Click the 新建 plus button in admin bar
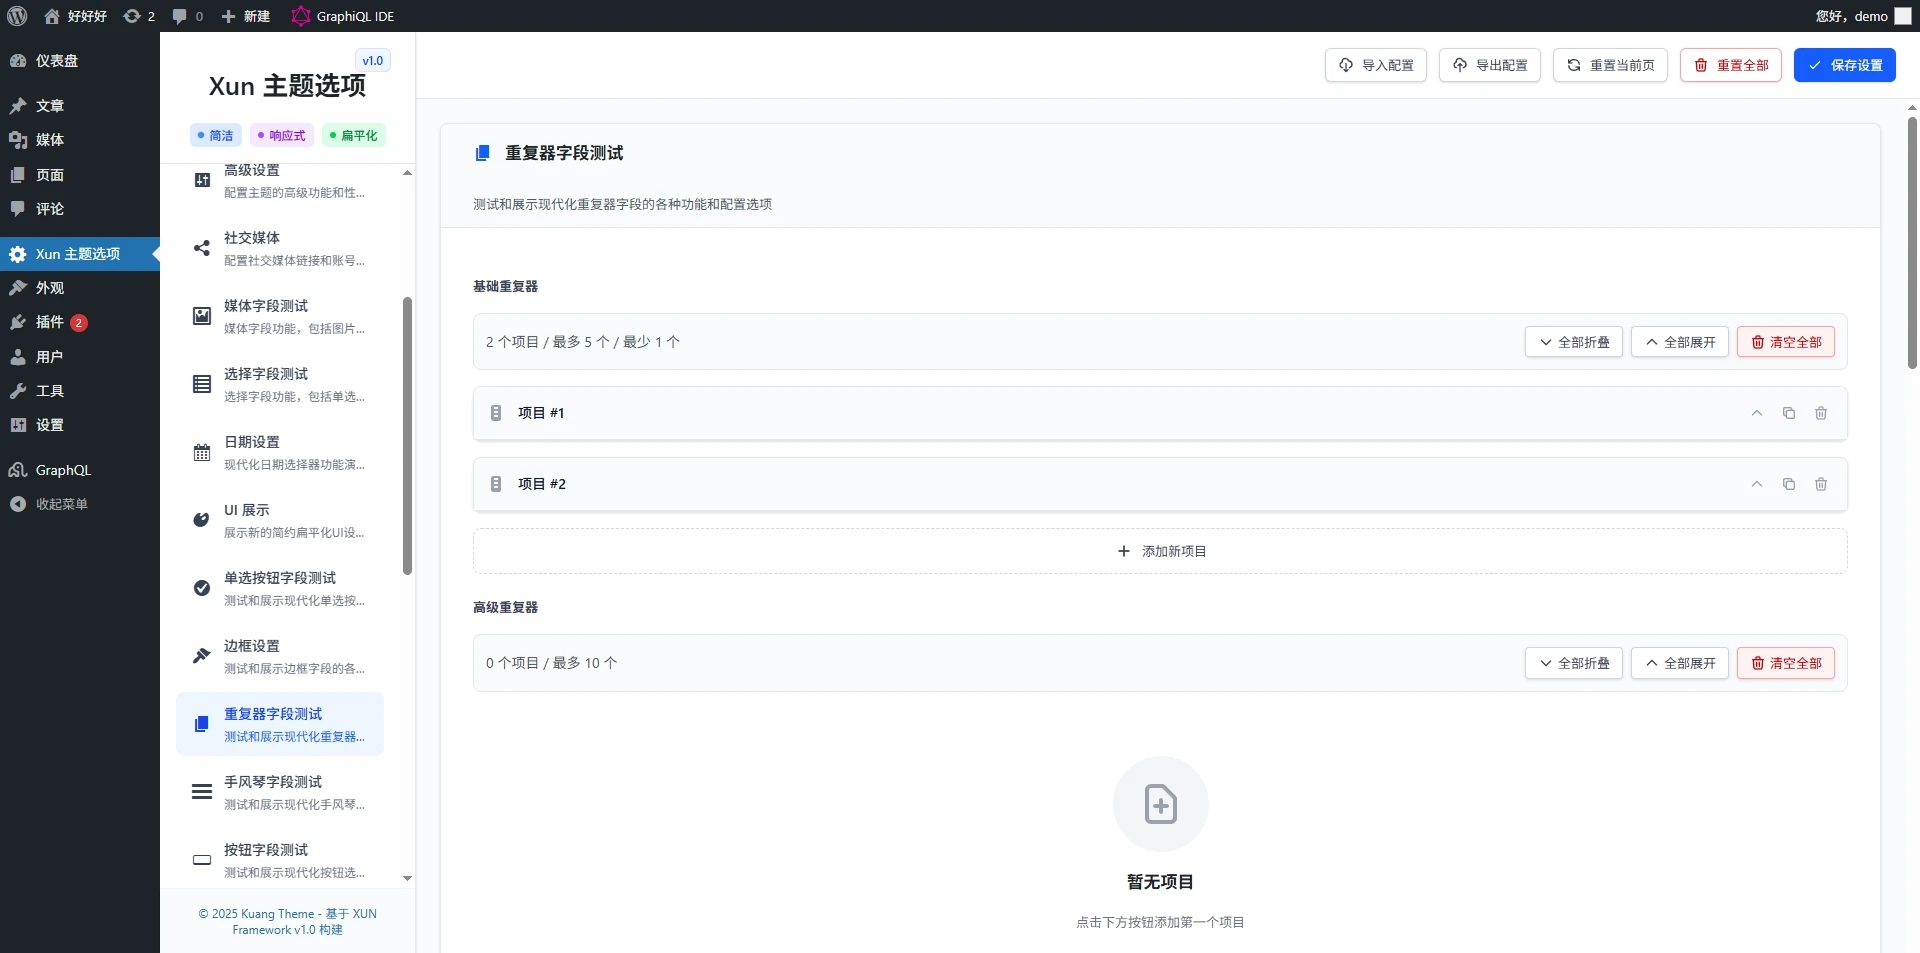 (x=246, y=16)
